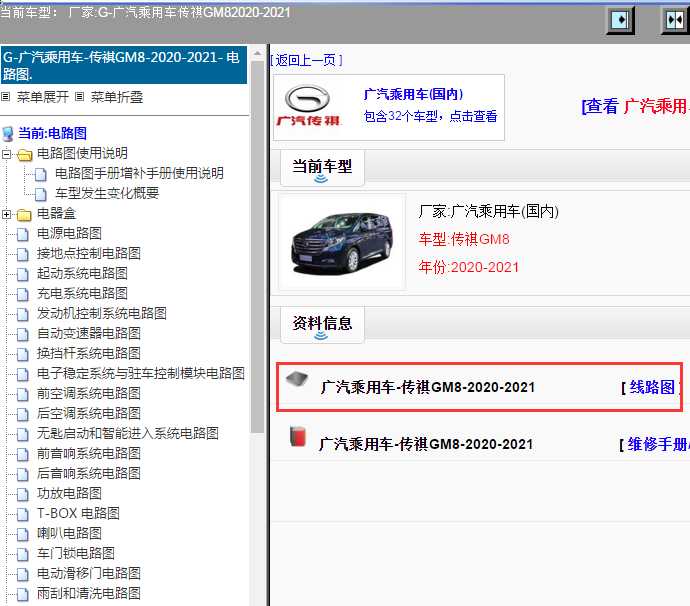This screenshot has height=606, width=690.
Task: Open 电子稳定系统与驻车控制模块电路图 tree item
Action: tap(141, 374)
